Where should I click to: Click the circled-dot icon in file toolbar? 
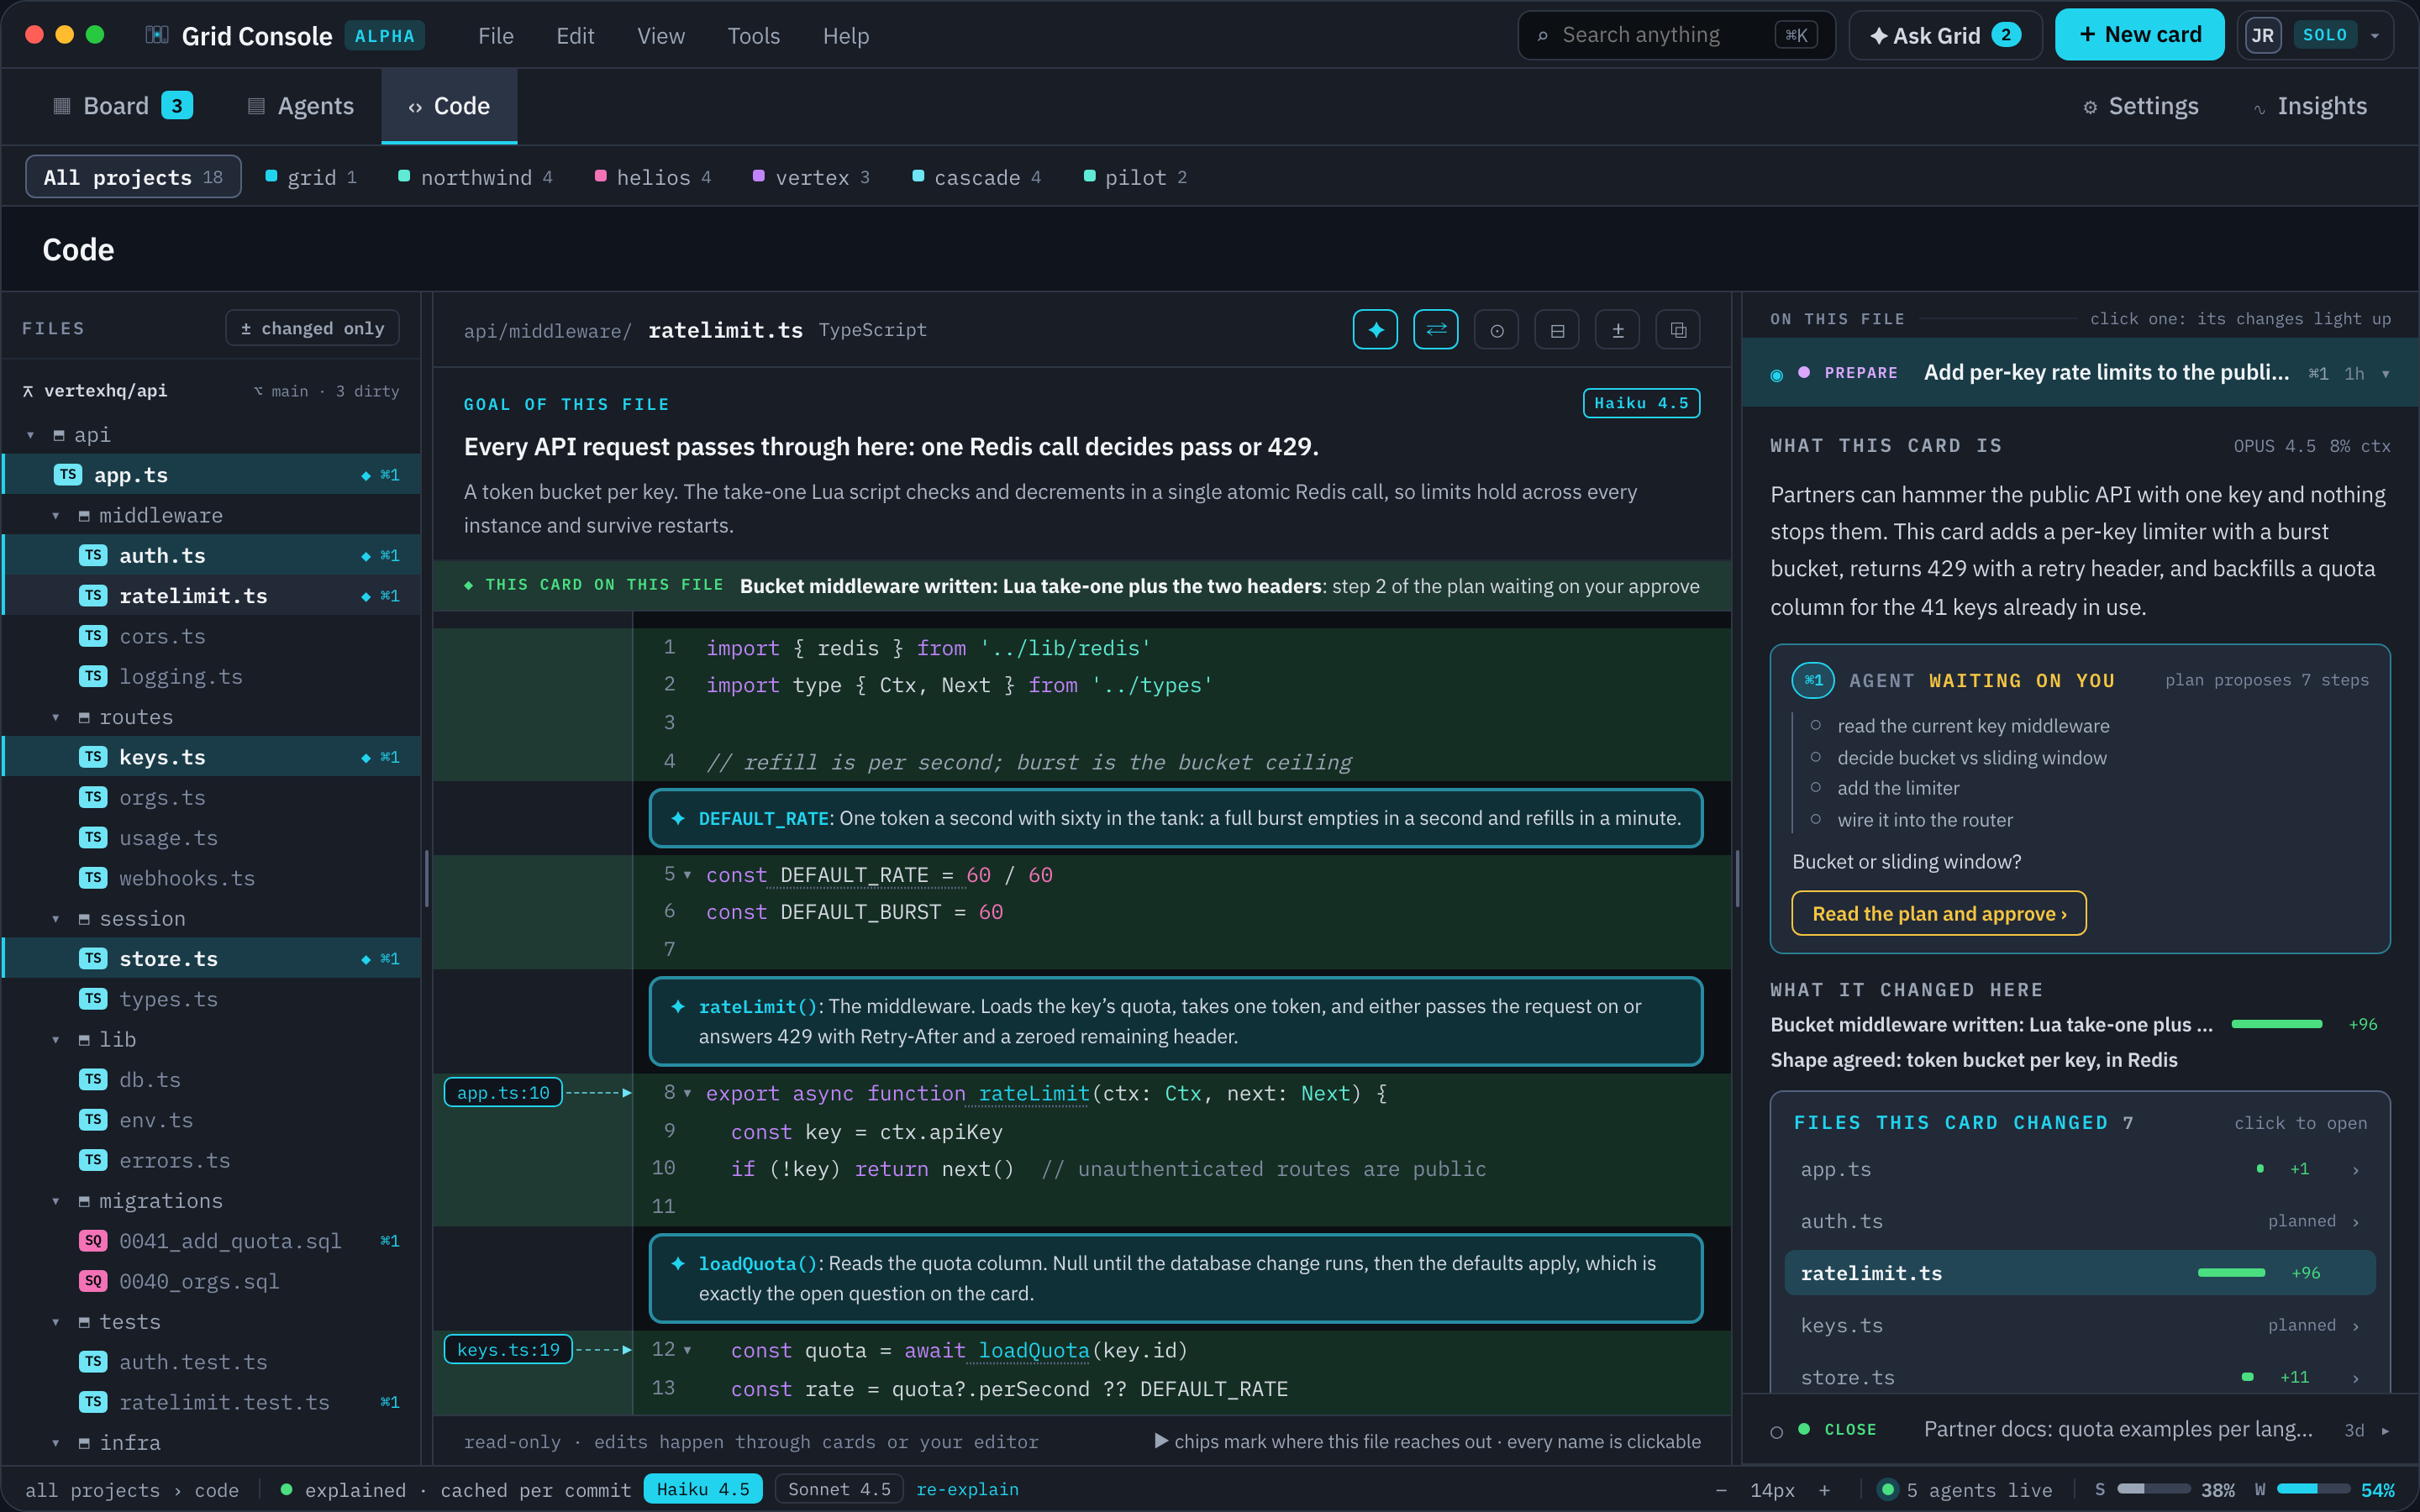click(x=1497, y=330)
